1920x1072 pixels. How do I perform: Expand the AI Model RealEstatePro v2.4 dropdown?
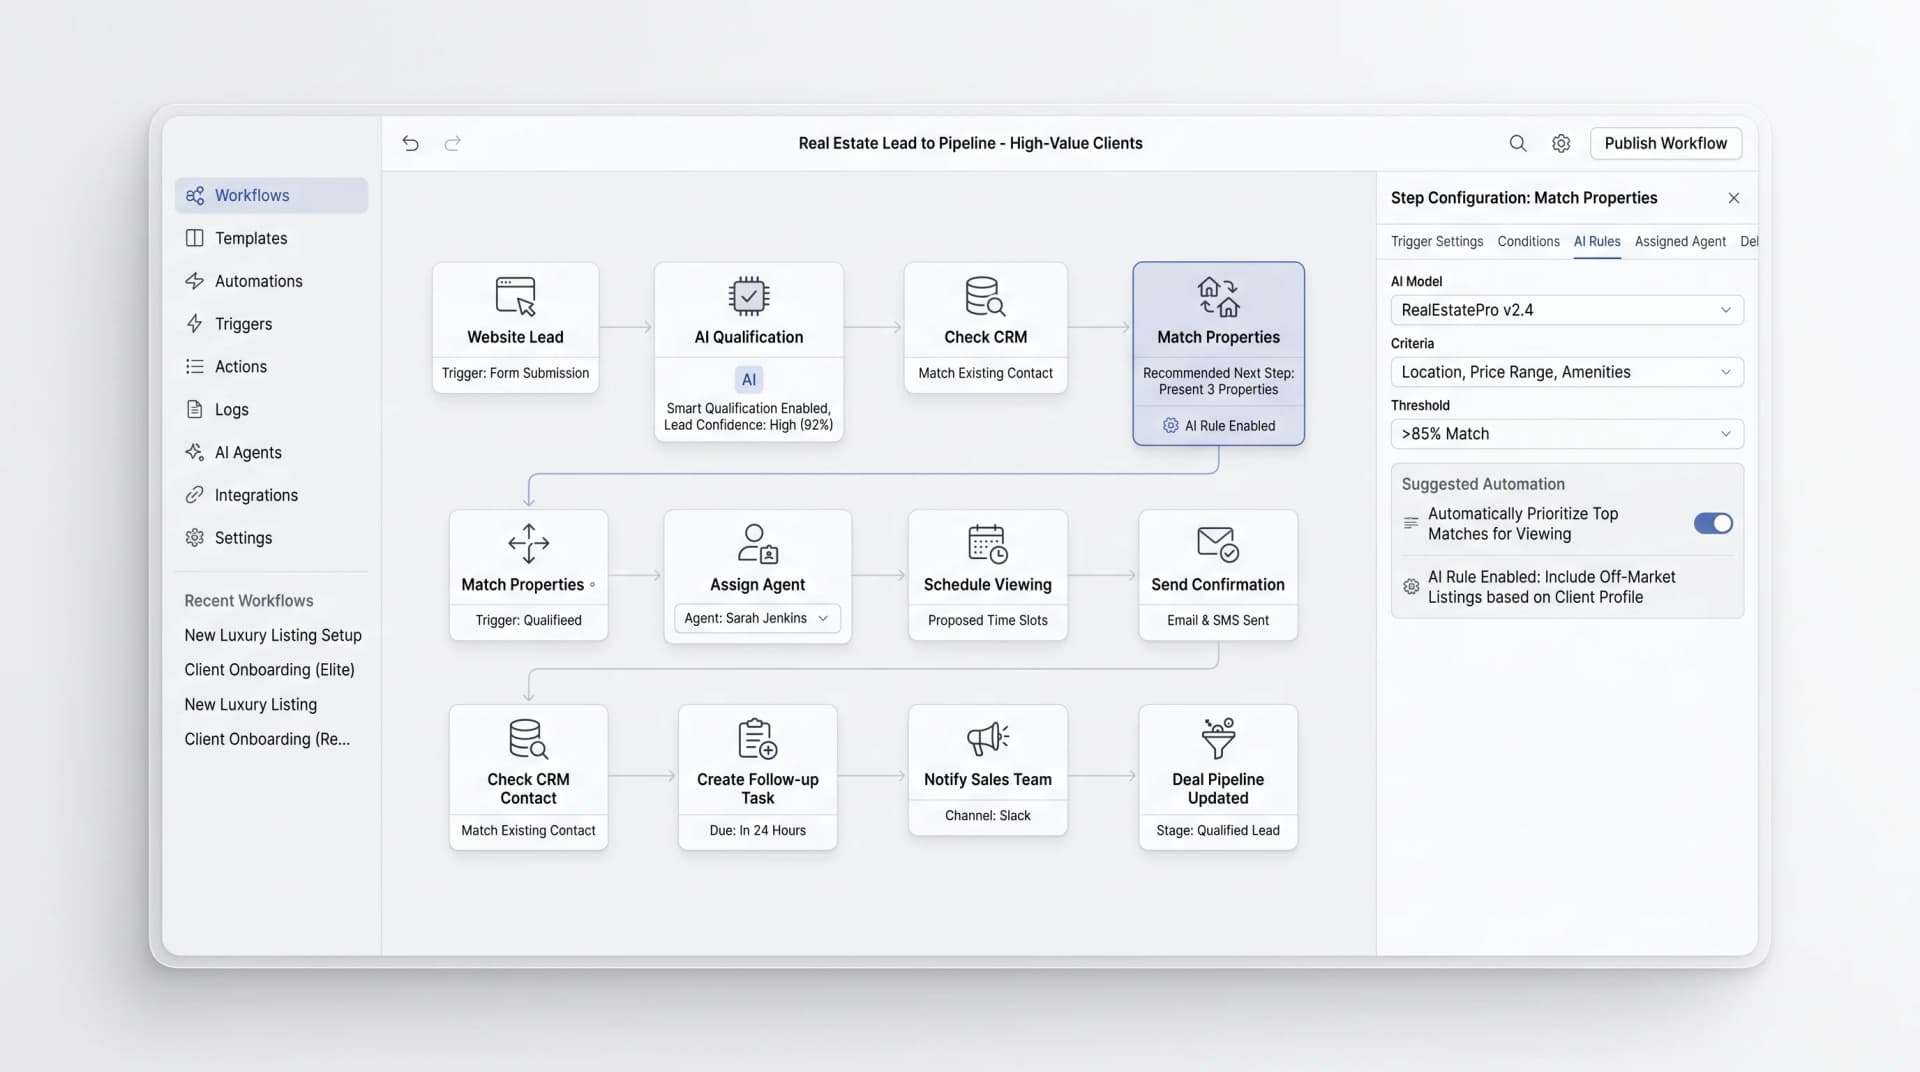tap(1566, 310)
